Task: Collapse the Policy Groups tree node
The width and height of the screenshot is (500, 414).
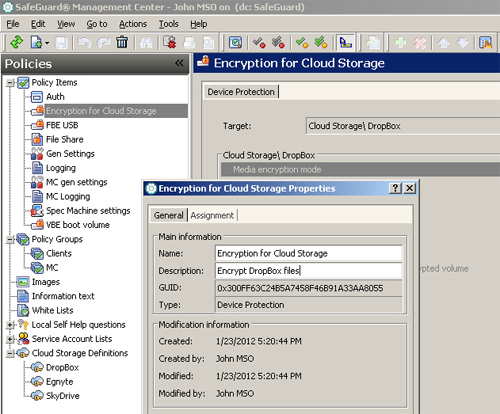Action: click(x=10, y=239)
